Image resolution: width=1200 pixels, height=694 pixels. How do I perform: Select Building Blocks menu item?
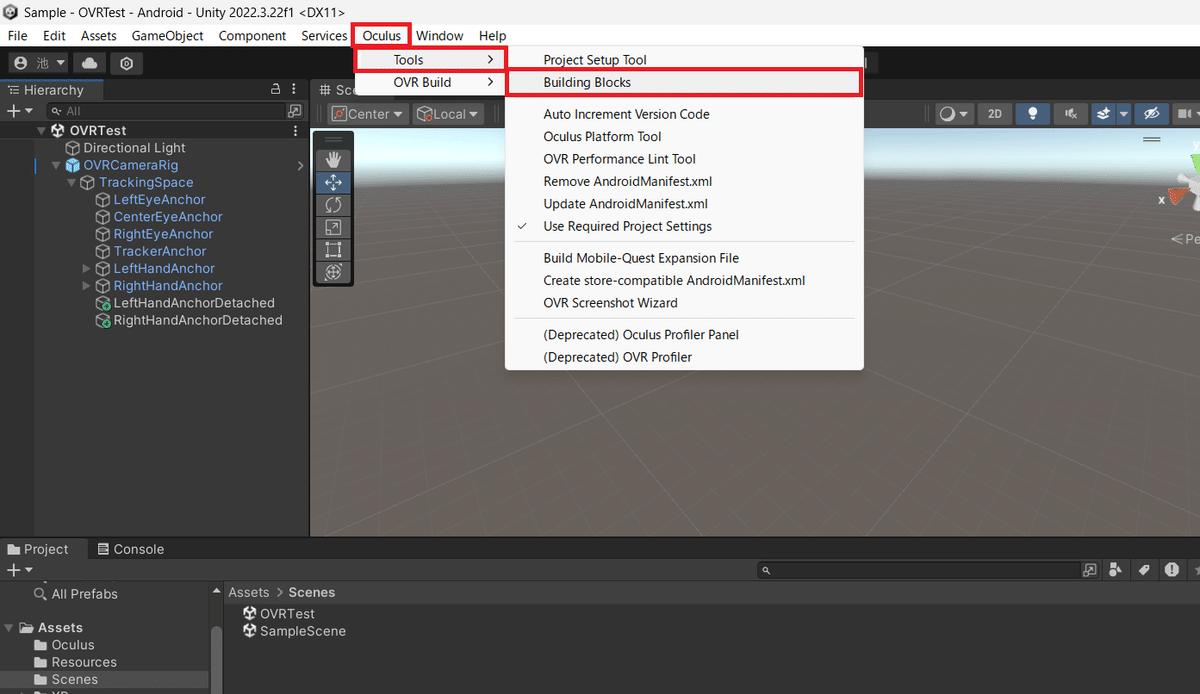tap(684, 82)
